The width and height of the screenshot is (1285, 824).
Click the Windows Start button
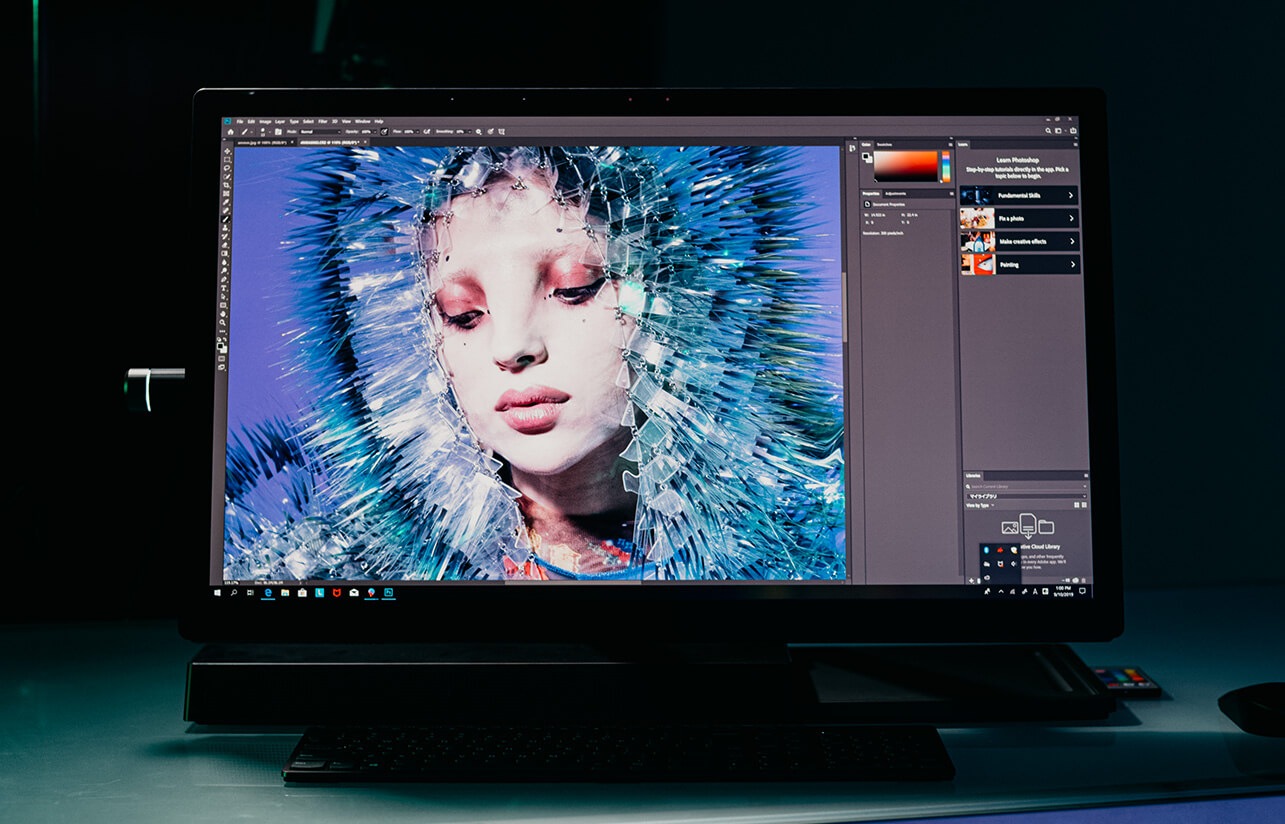click(217, 592)
